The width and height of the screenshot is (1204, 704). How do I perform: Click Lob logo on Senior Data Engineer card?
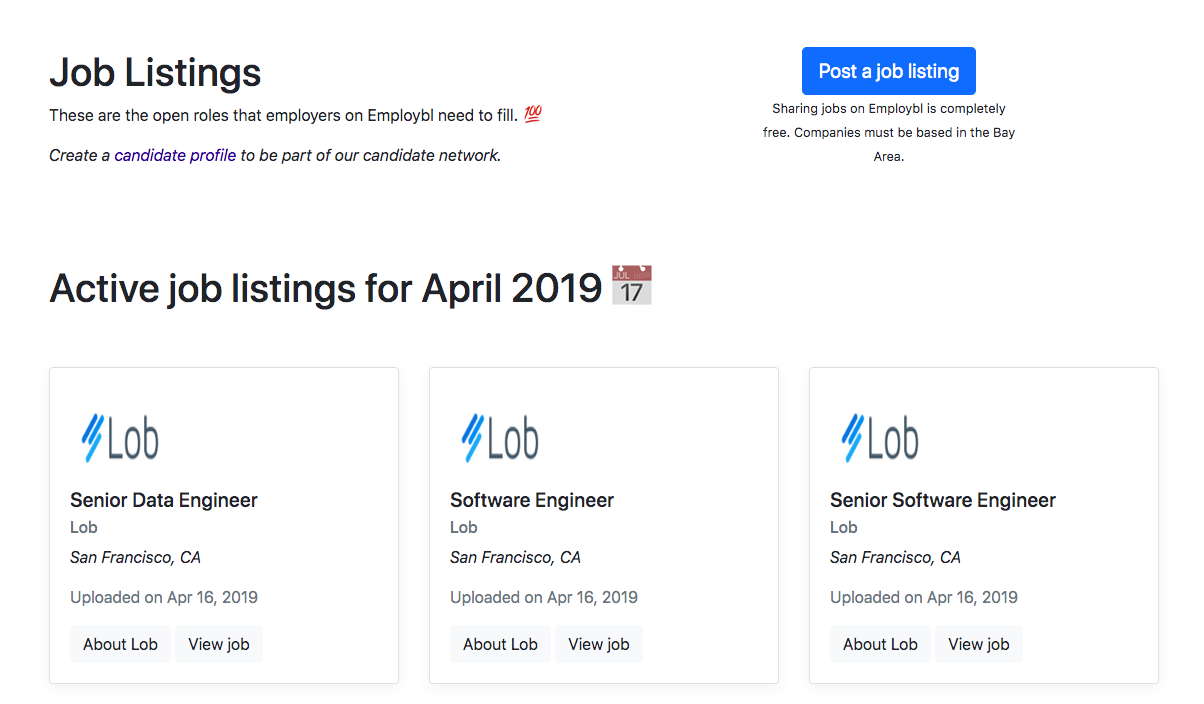pos(119,438)
